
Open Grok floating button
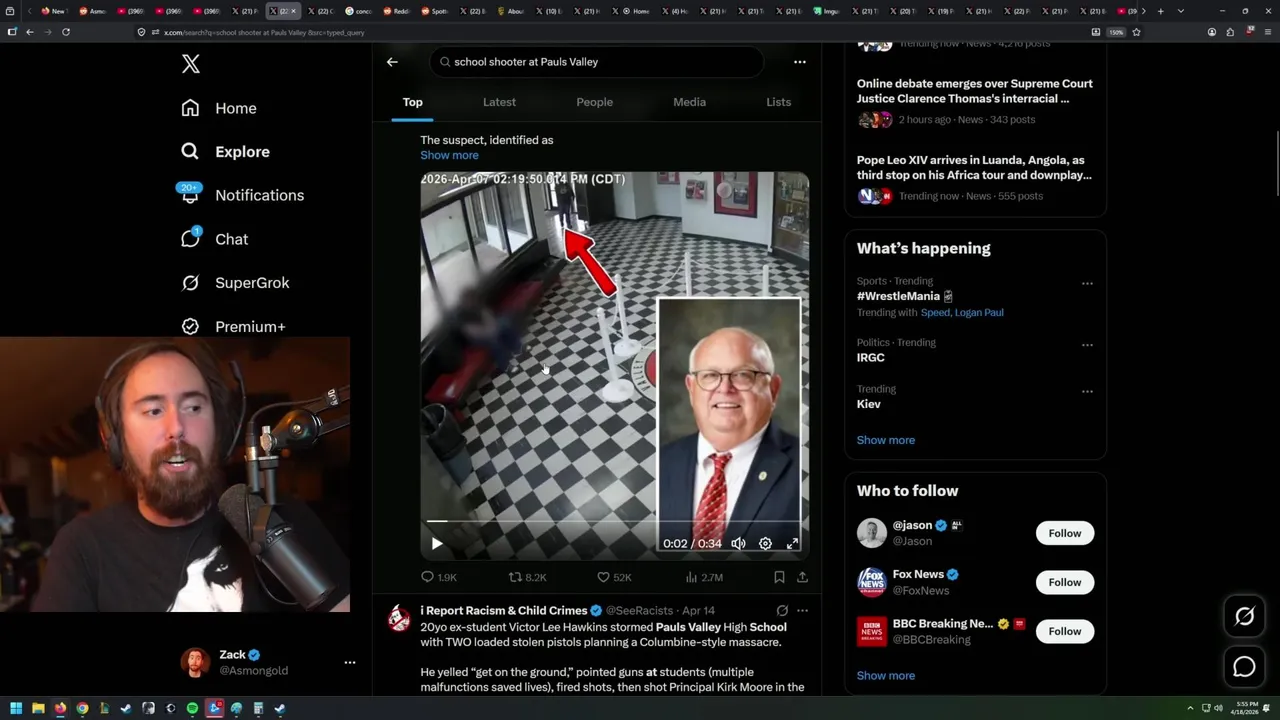(x=1244, y=617)
